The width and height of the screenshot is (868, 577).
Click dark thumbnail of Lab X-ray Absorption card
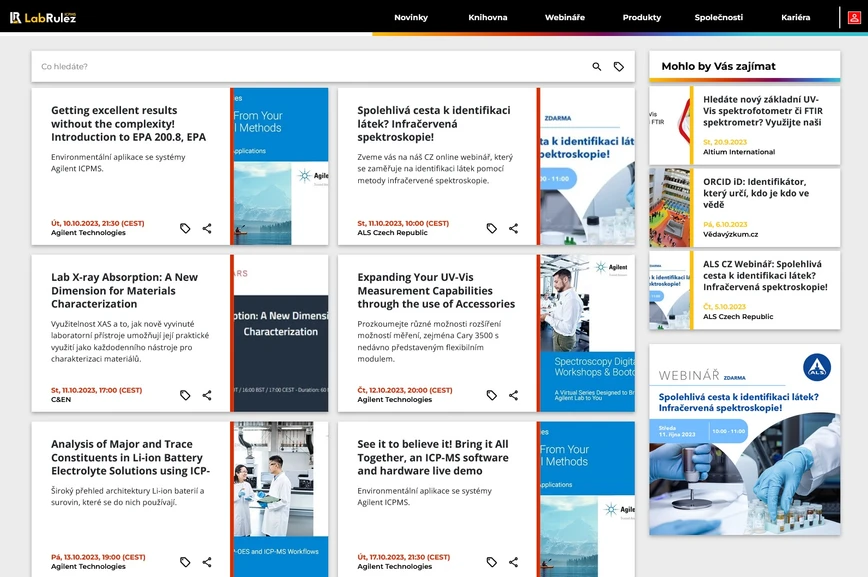pos(281,333)
